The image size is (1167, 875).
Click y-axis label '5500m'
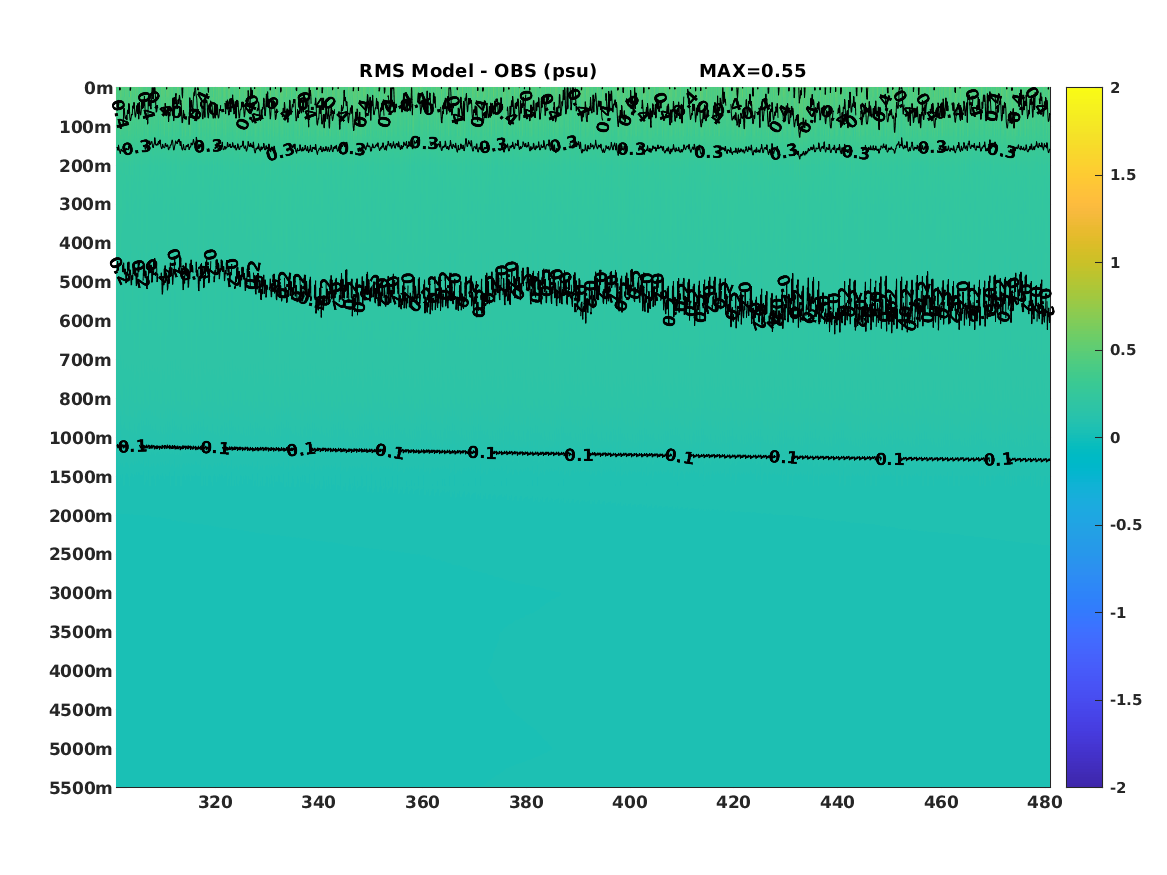pyautogui.click(x=81, y=788)
